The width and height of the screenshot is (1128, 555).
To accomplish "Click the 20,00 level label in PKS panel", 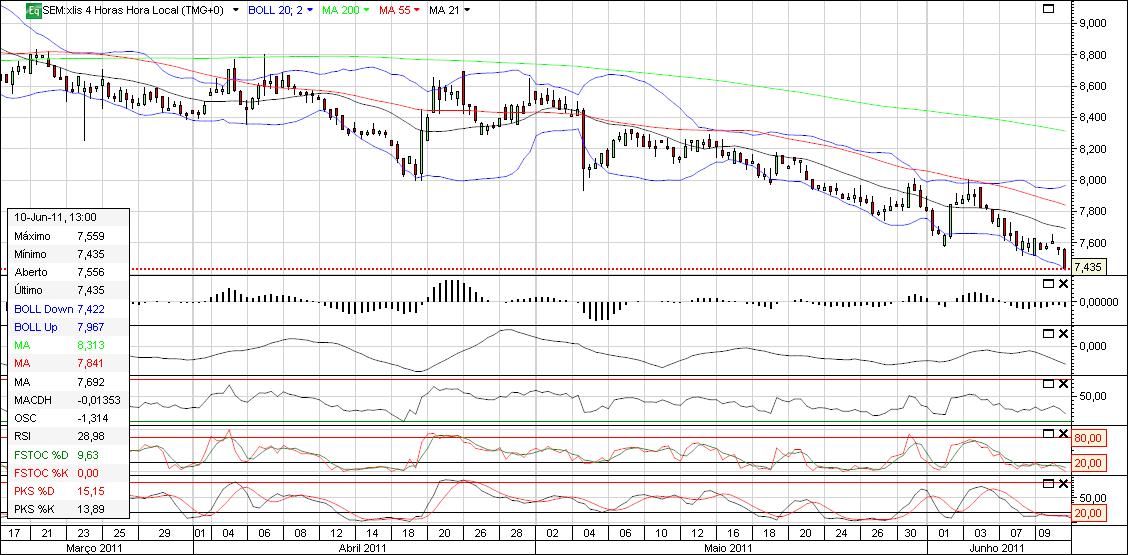I will point(1089,513).
